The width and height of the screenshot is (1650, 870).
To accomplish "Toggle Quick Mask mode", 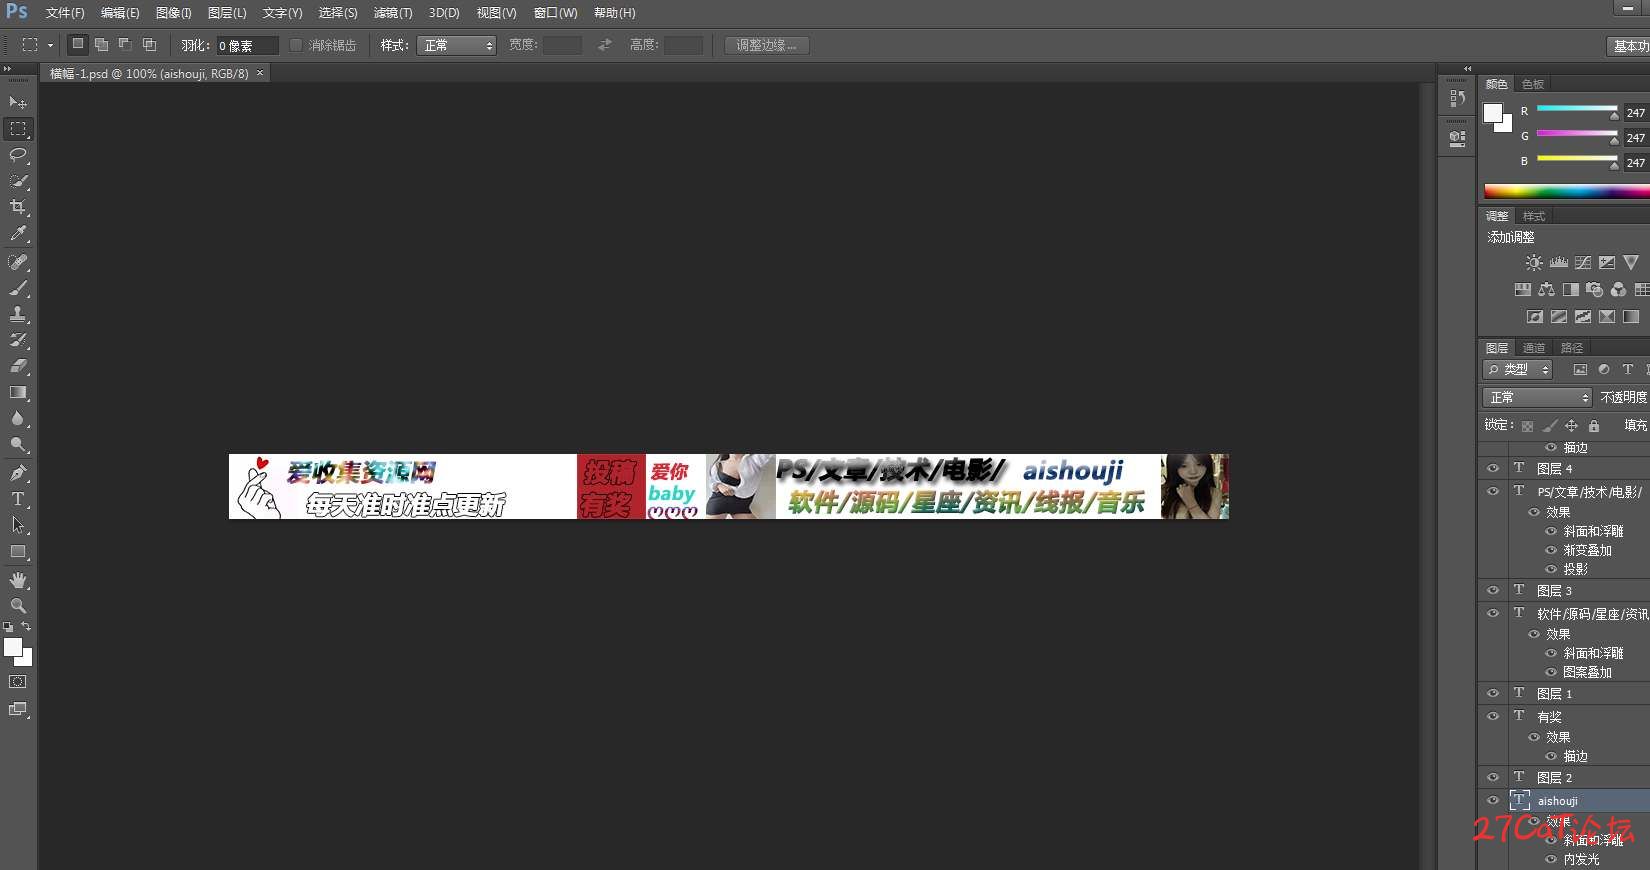I will (x=18, y=682).
